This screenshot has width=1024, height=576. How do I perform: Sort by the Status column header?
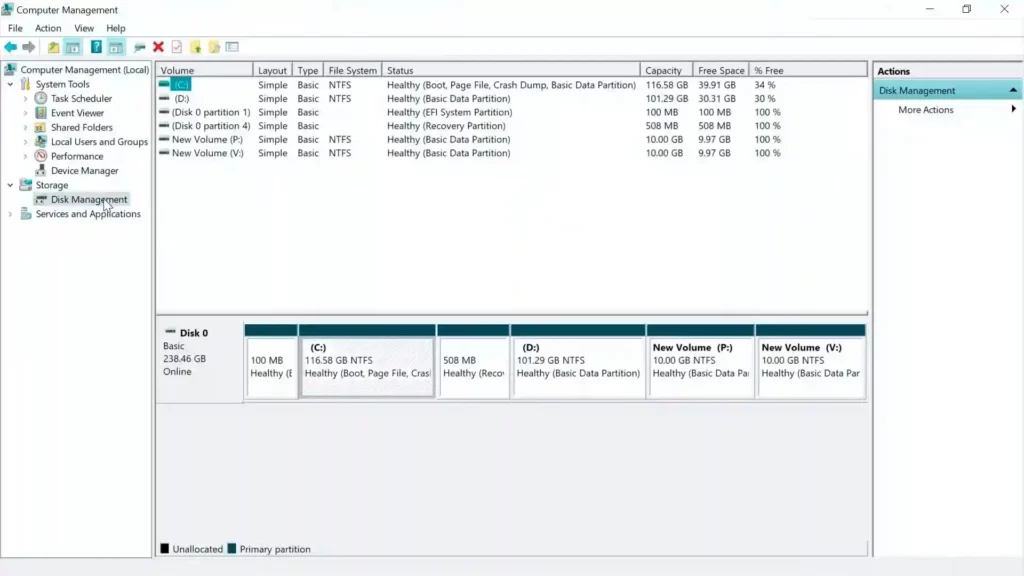click(x=511, y=70)
